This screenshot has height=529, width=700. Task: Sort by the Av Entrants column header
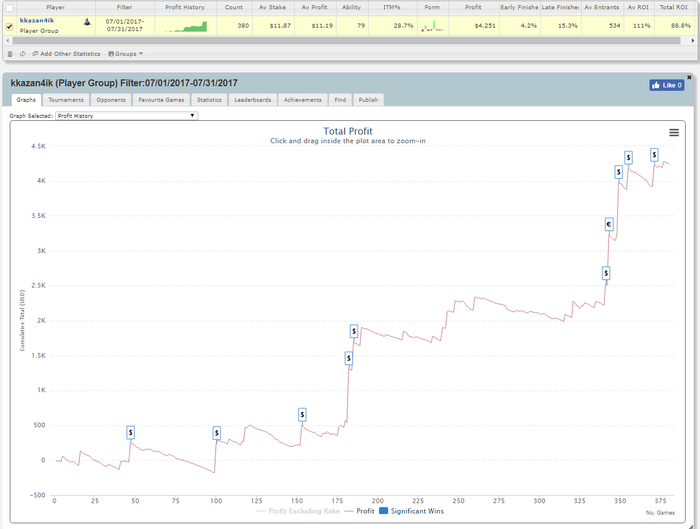(x=601, y=8)
